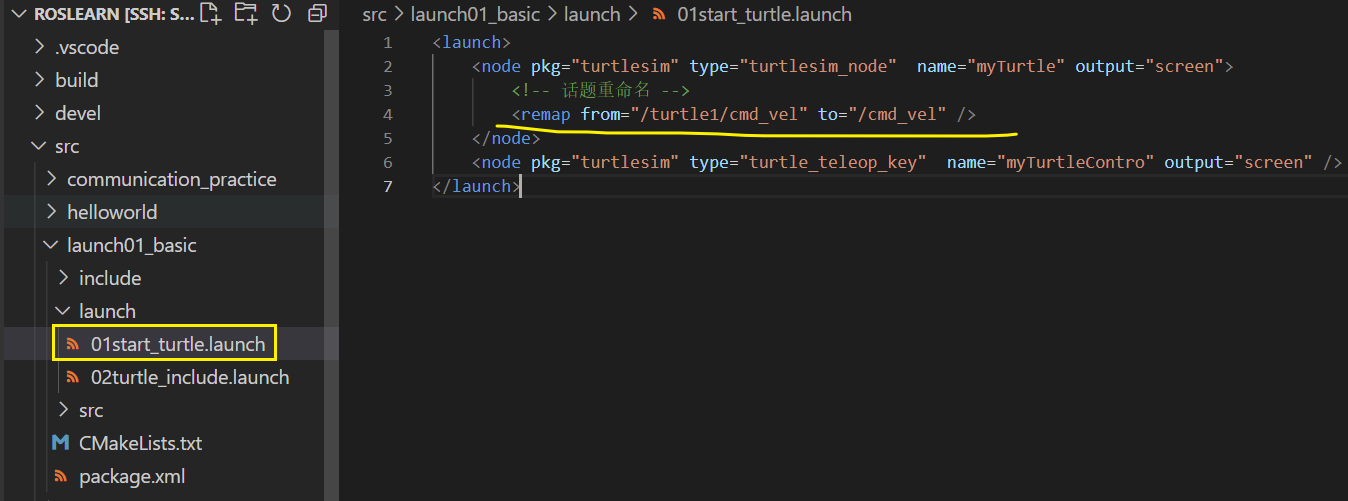Select the build folder label
Image resolution: width=1348 pixels, height=501 pixels.
click(77, 80)
